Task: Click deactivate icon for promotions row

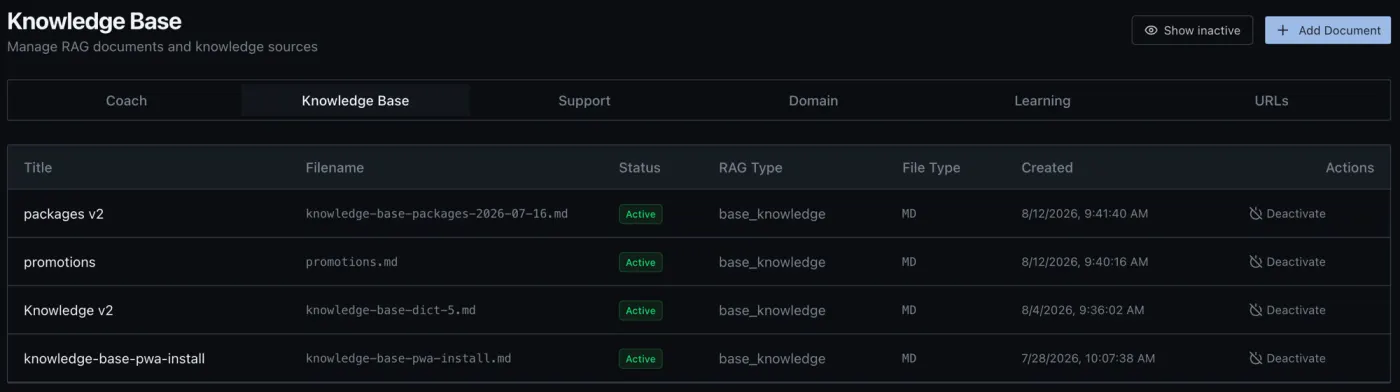Action: 1256,262
